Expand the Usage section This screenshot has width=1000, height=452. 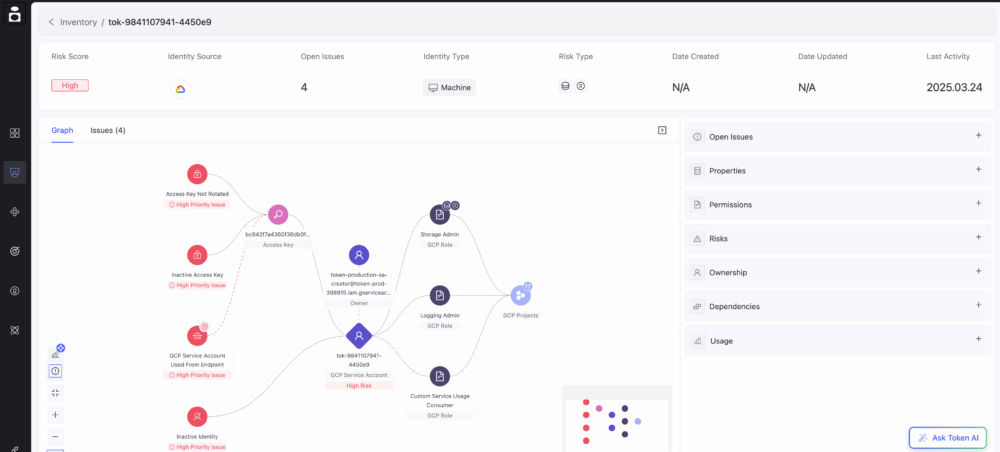pyautogui.click(x=838, y=340)
